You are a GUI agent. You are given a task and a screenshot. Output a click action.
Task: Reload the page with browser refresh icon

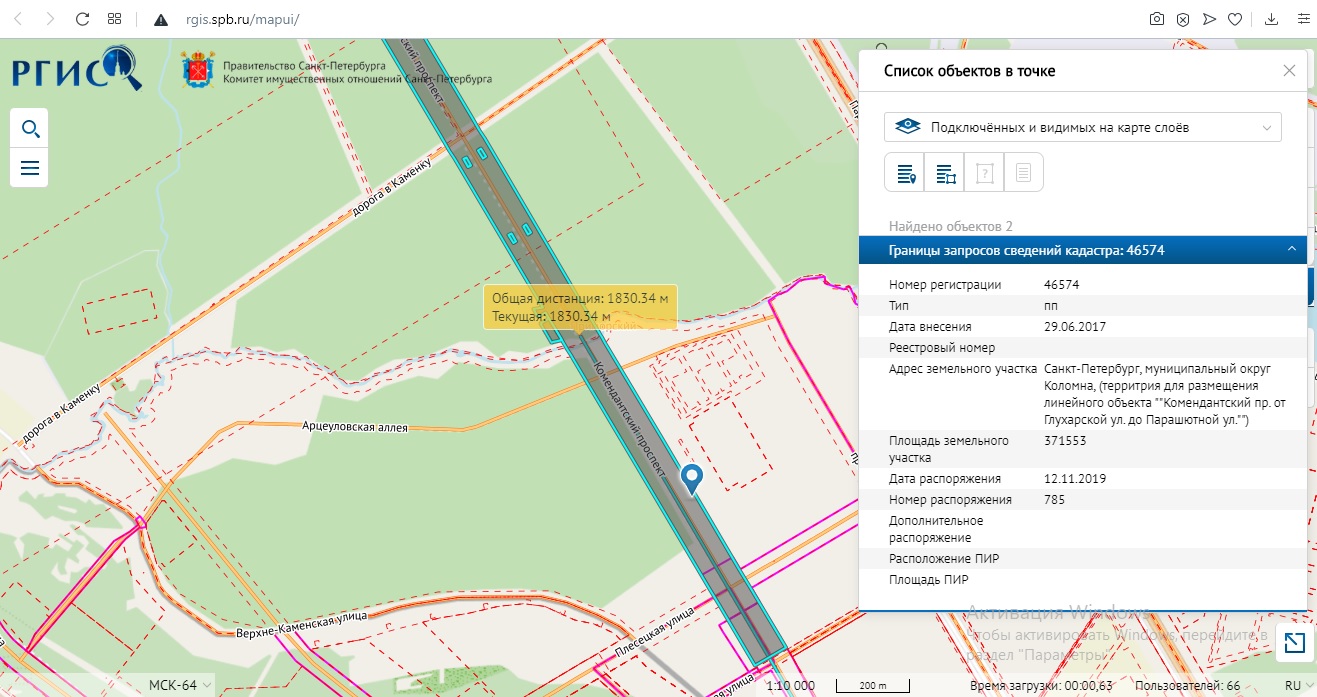(83, 19)
